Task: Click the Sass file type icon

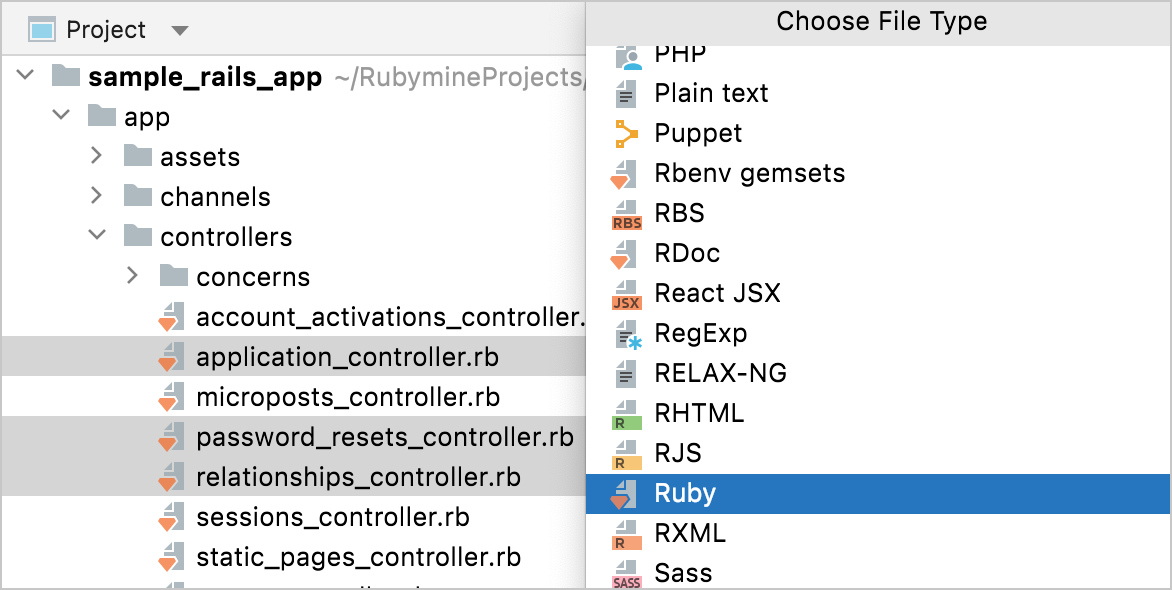Action: pos(625,573)
